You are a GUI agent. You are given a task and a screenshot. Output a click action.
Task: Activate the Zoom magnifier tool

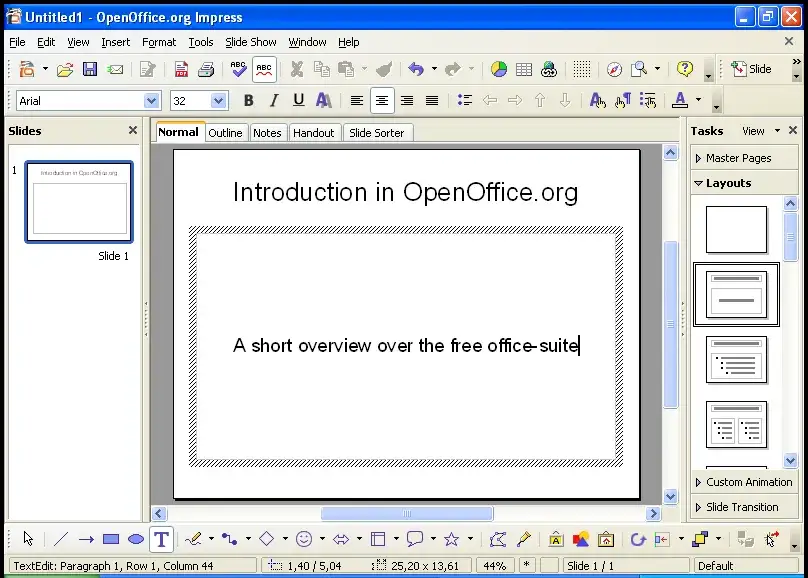[639, 70]
